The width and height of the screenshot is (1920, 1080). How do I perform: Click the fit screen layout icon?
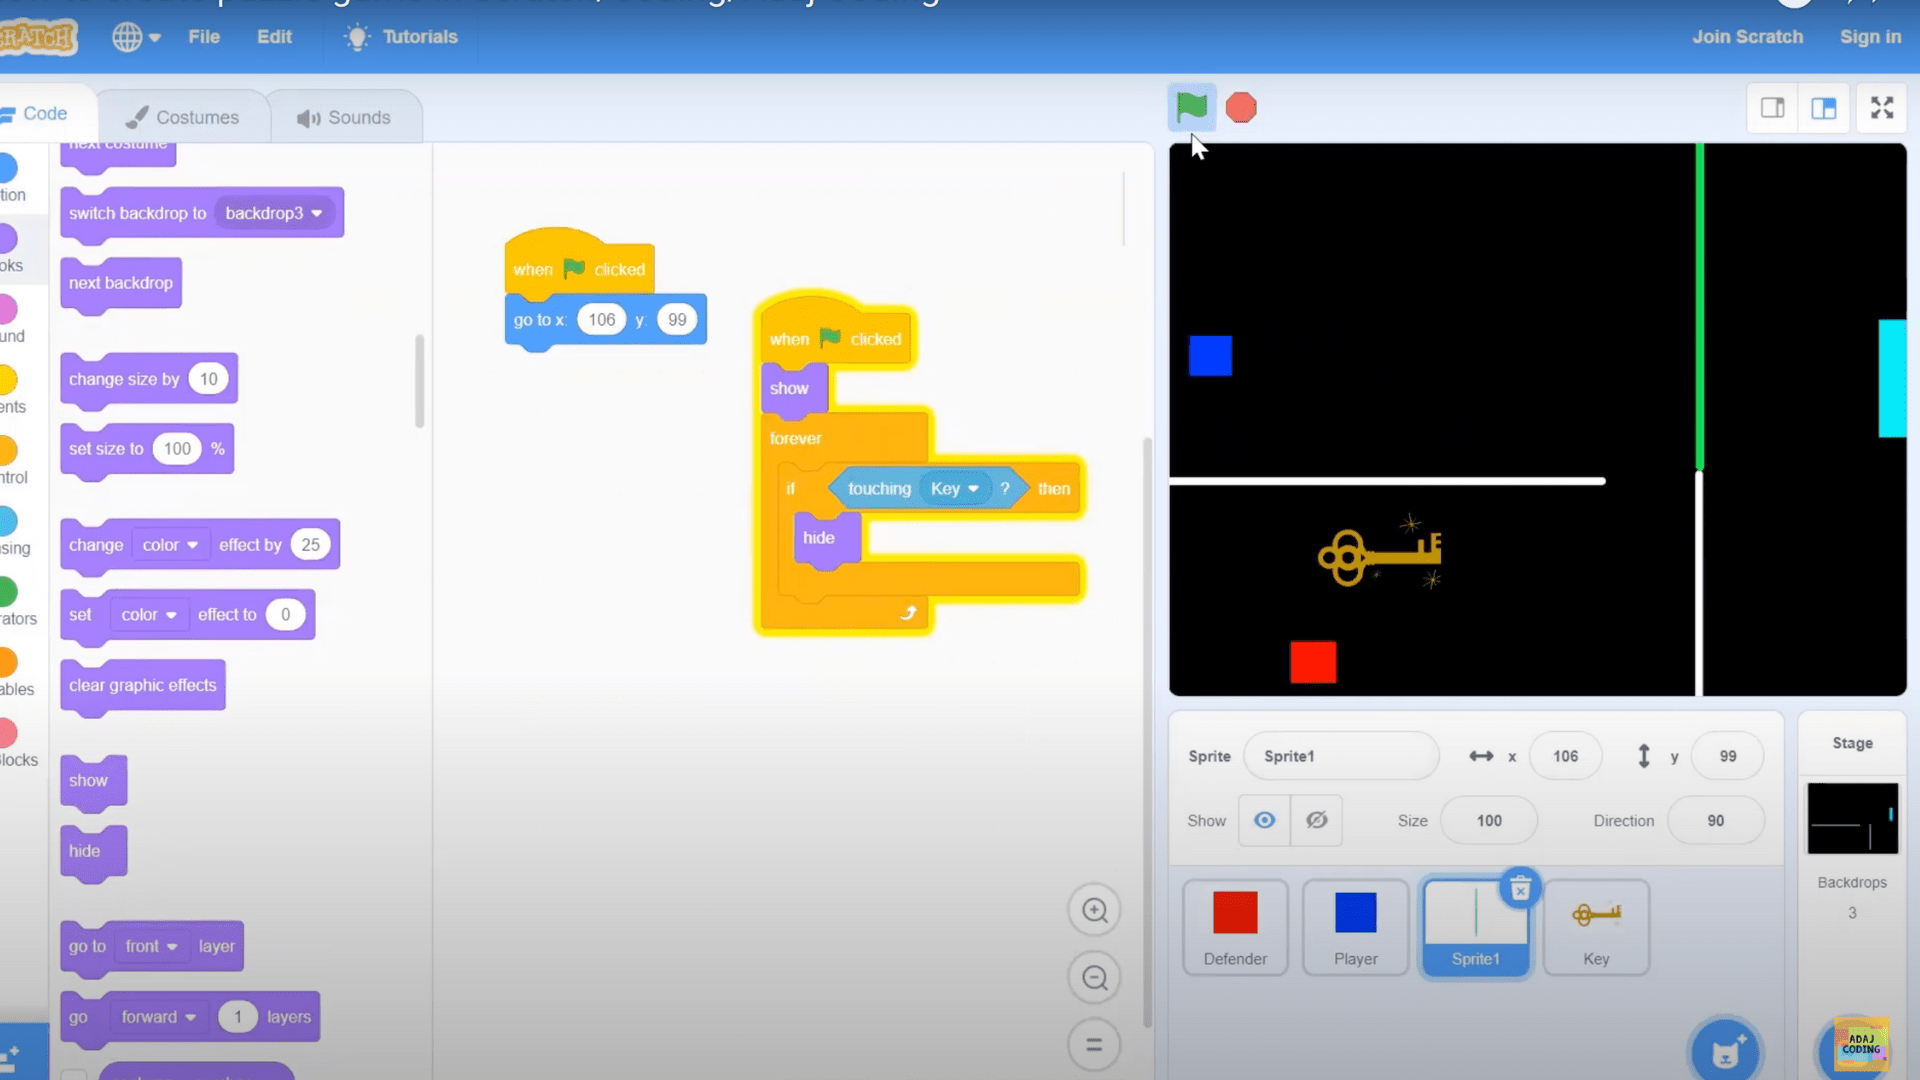[x=1882, y=108]
